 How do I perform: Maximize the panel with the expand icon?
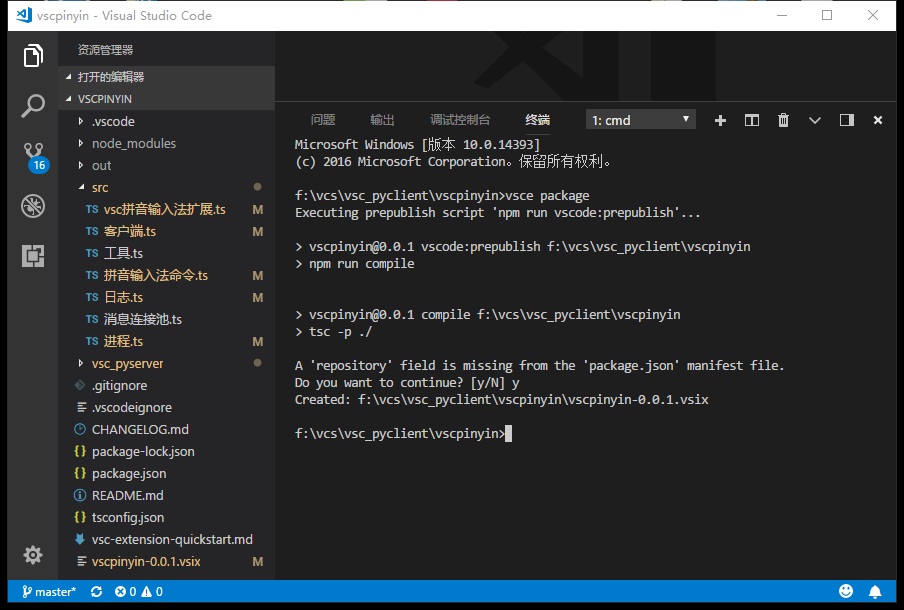pyautogui.click(x=845, y=119)
